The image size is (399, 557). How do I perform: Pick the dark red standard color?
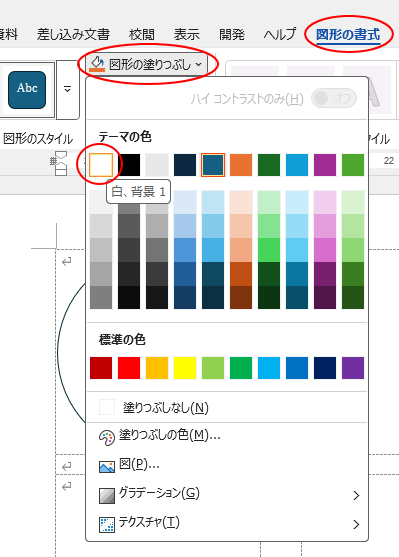pyautogui.click(x=101, y=368)
